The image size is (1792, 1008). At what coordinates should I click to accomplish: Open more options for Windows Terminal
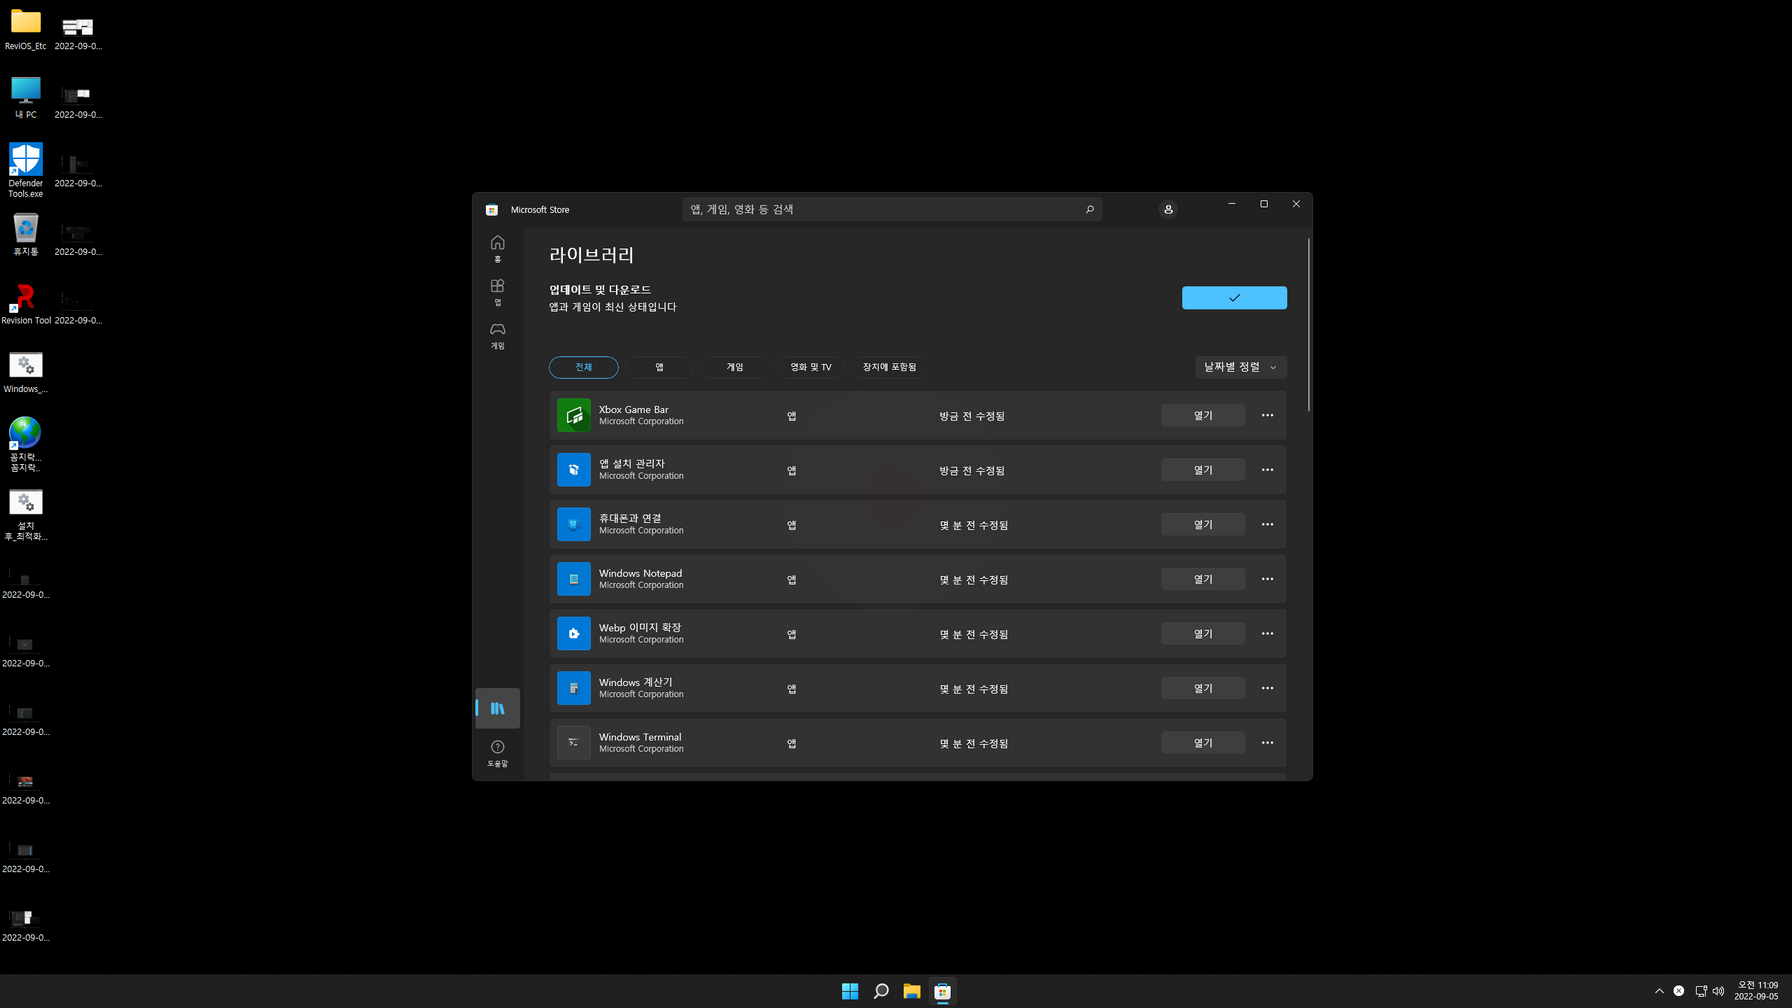(x=1267, y=743)
